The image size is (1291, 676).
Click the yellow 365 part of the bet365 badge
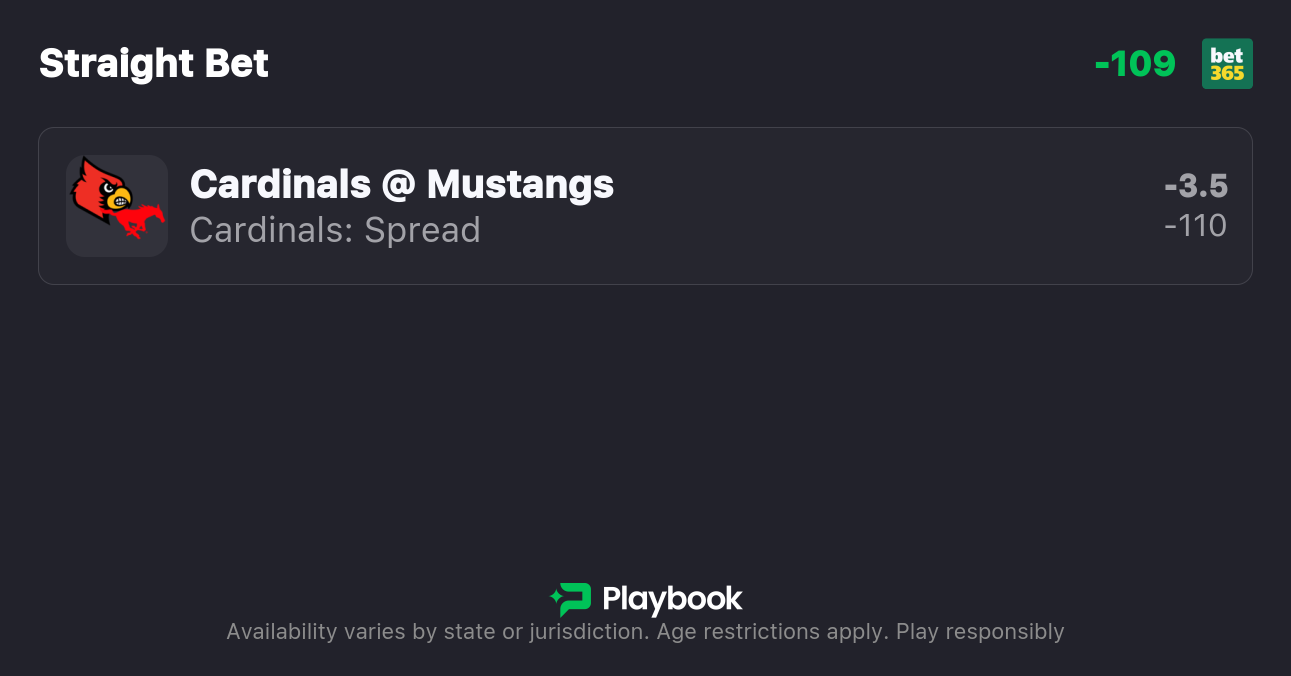(1228, 72)
